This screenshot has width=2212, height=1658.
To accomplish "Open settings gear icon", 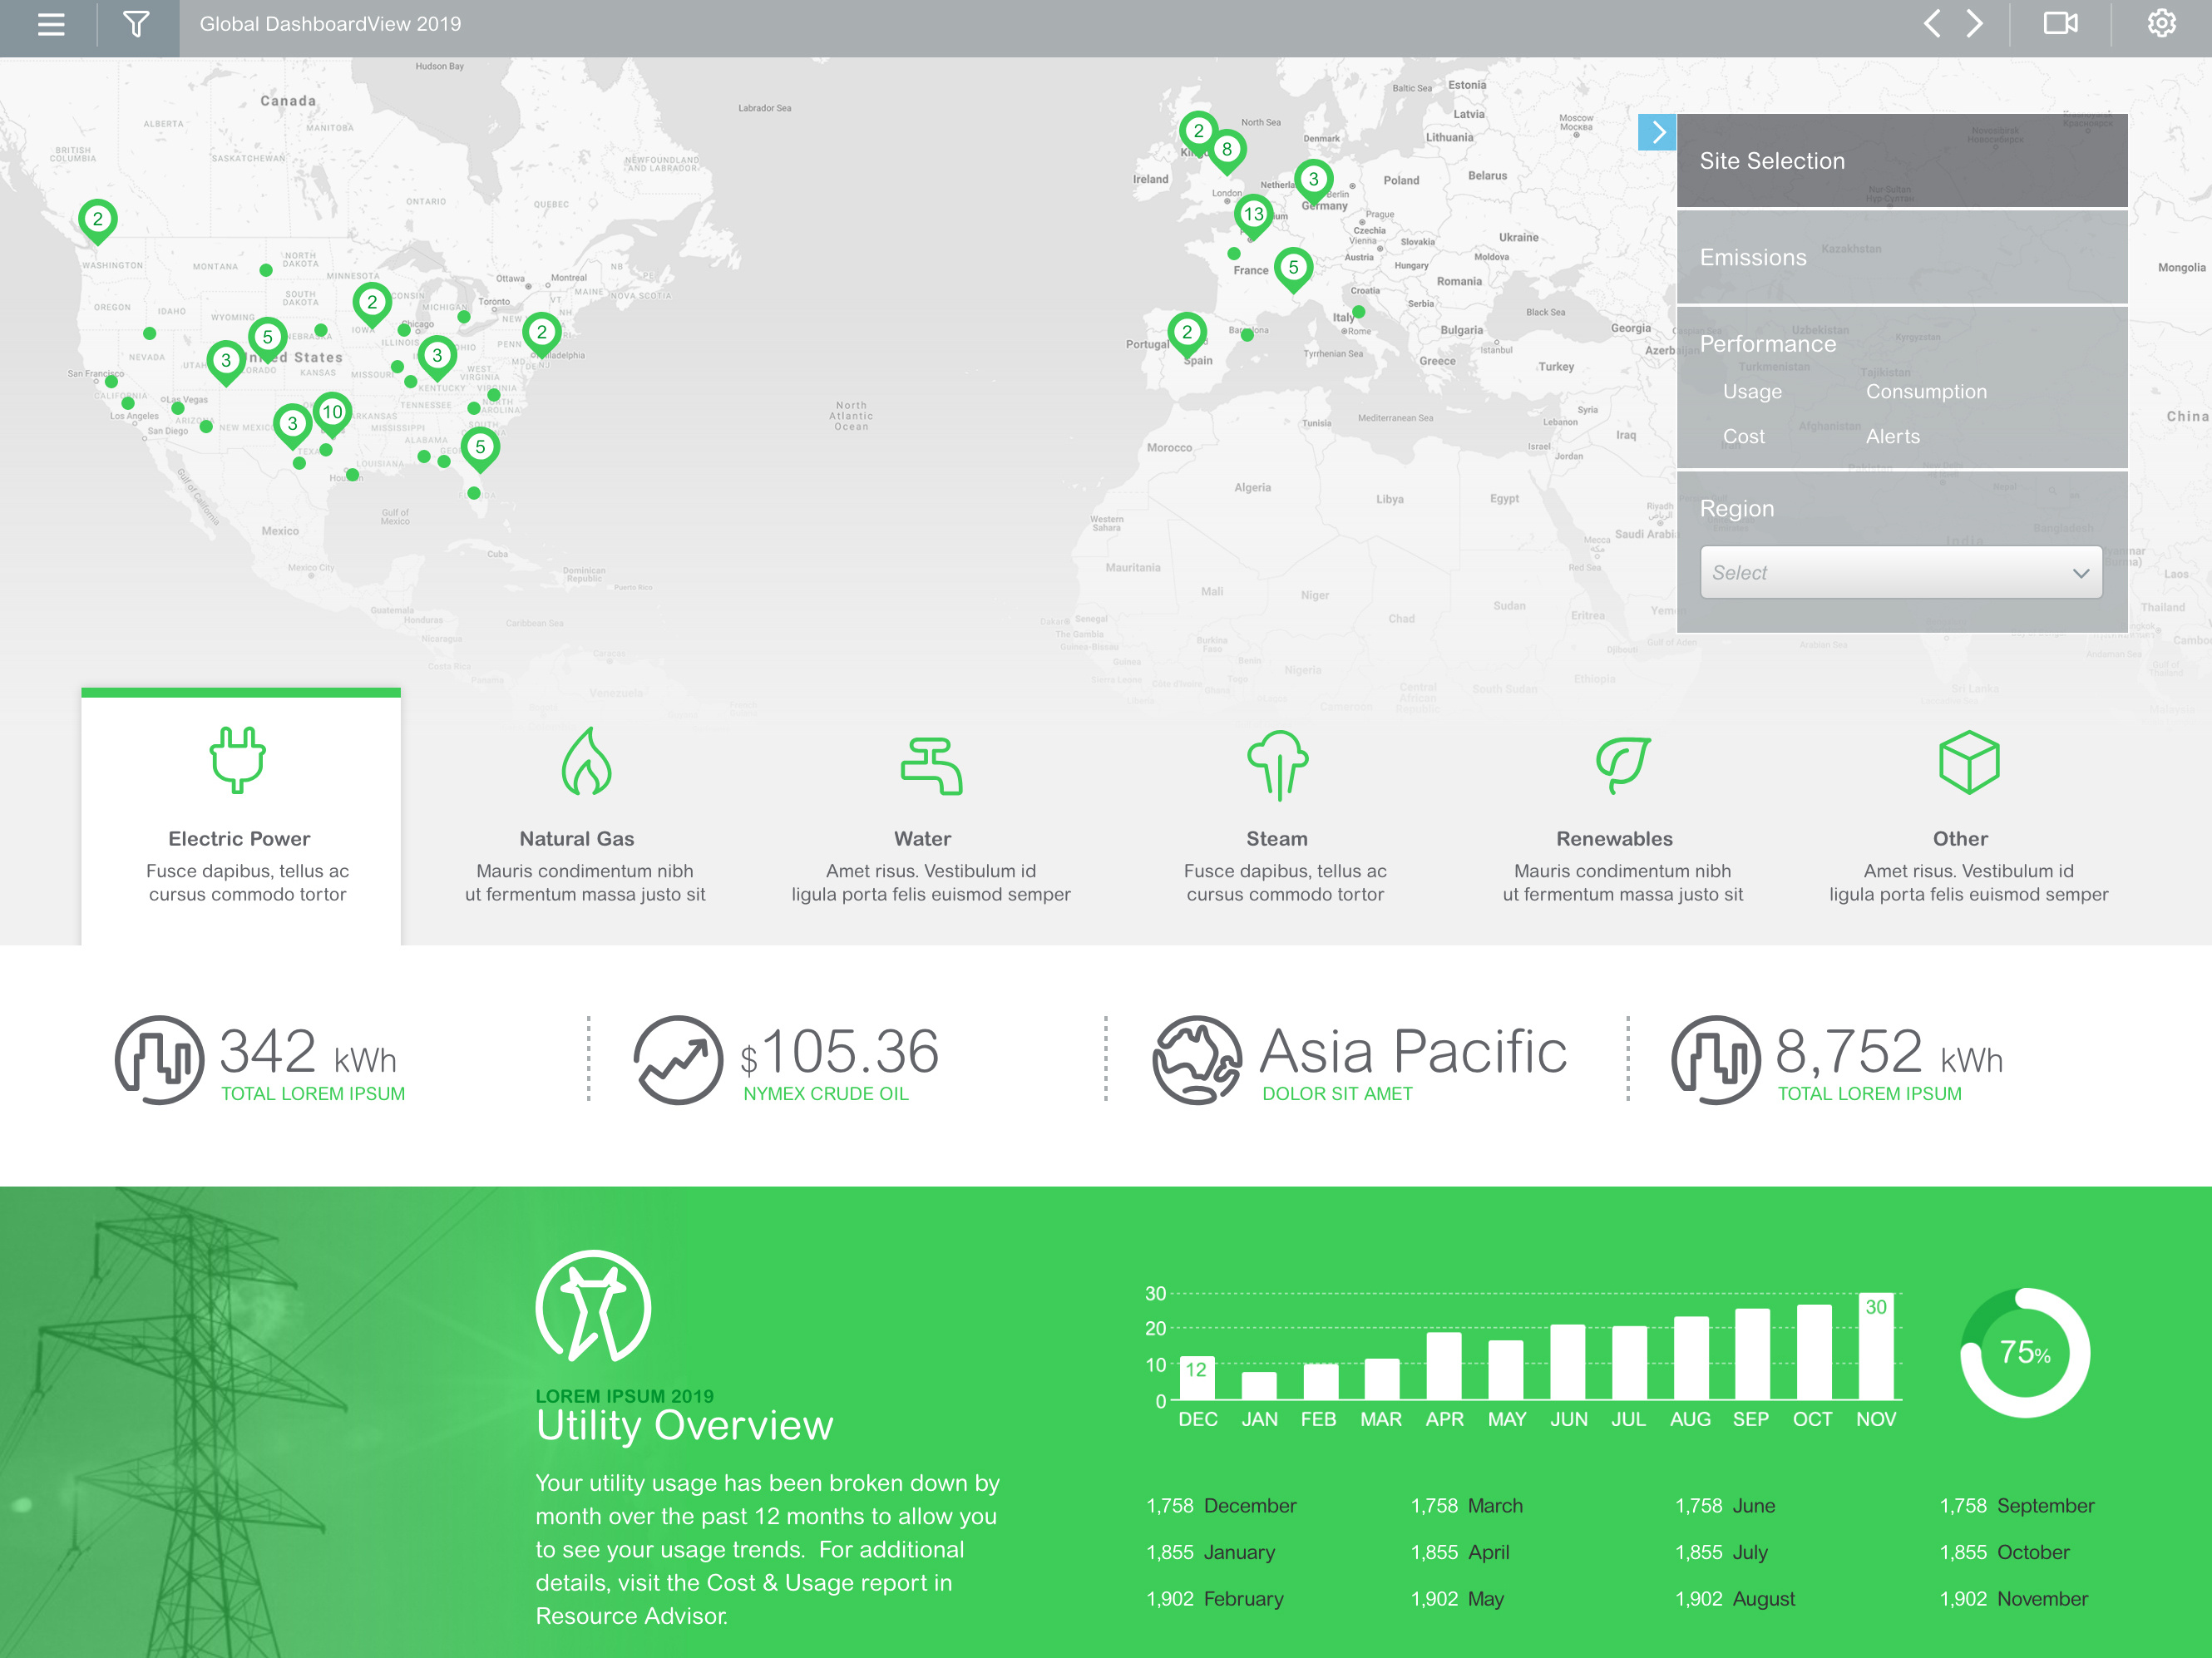I will tap(2161, 23).
